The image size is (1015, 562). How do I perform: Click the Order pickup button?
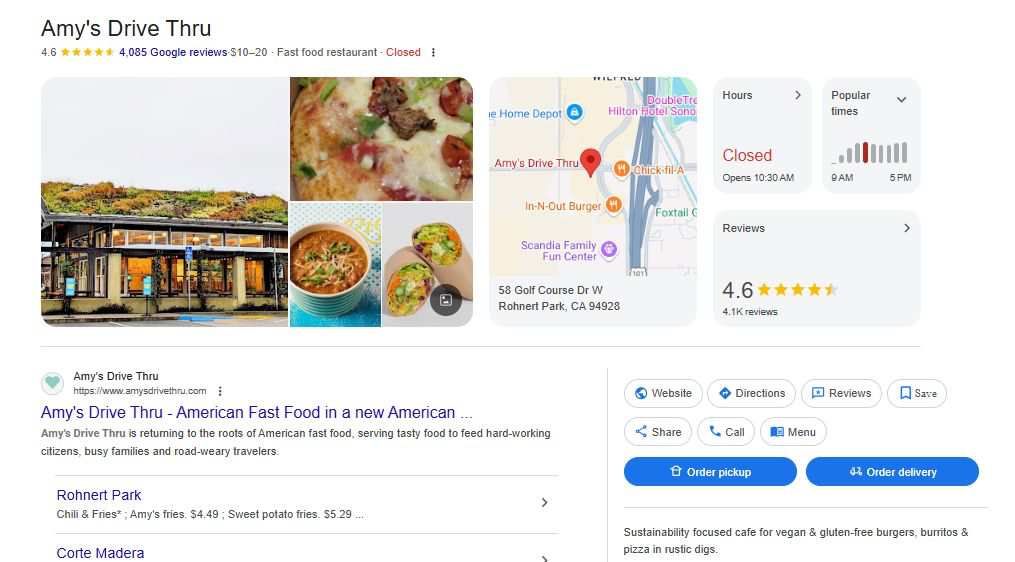coord(710,472)
